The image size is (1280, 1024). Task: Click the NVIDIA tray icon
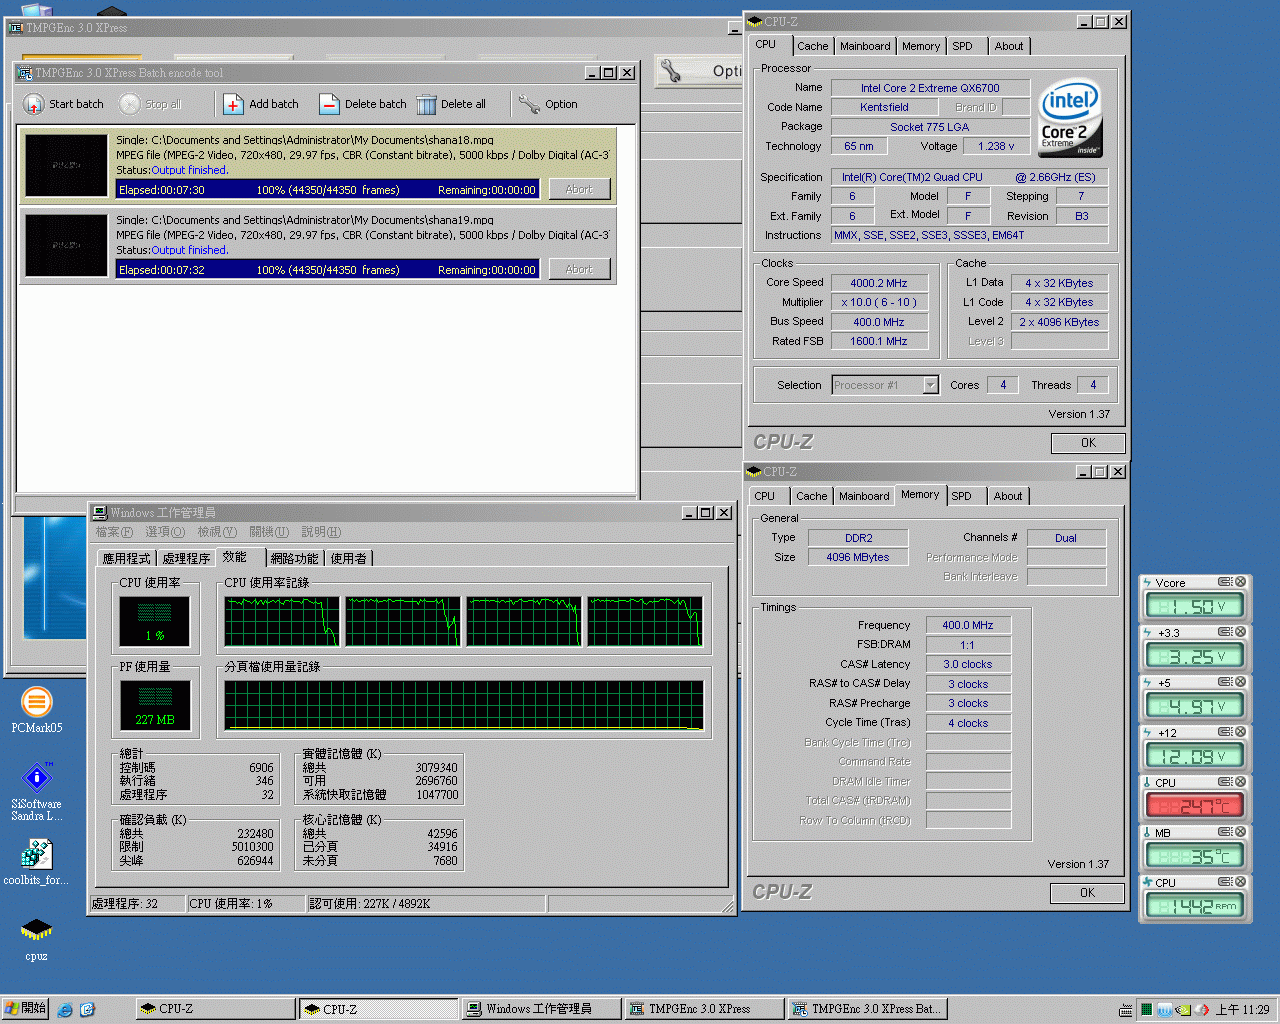click(x=1184, y=1010)
